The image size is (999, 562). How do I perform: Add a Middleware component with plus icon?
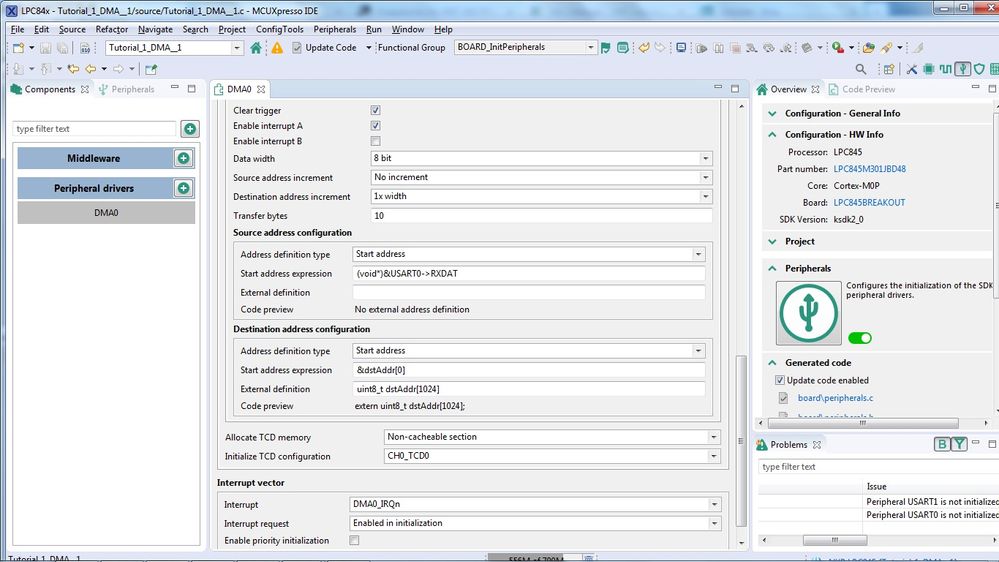pyautogui.click(x=183, y=158)
